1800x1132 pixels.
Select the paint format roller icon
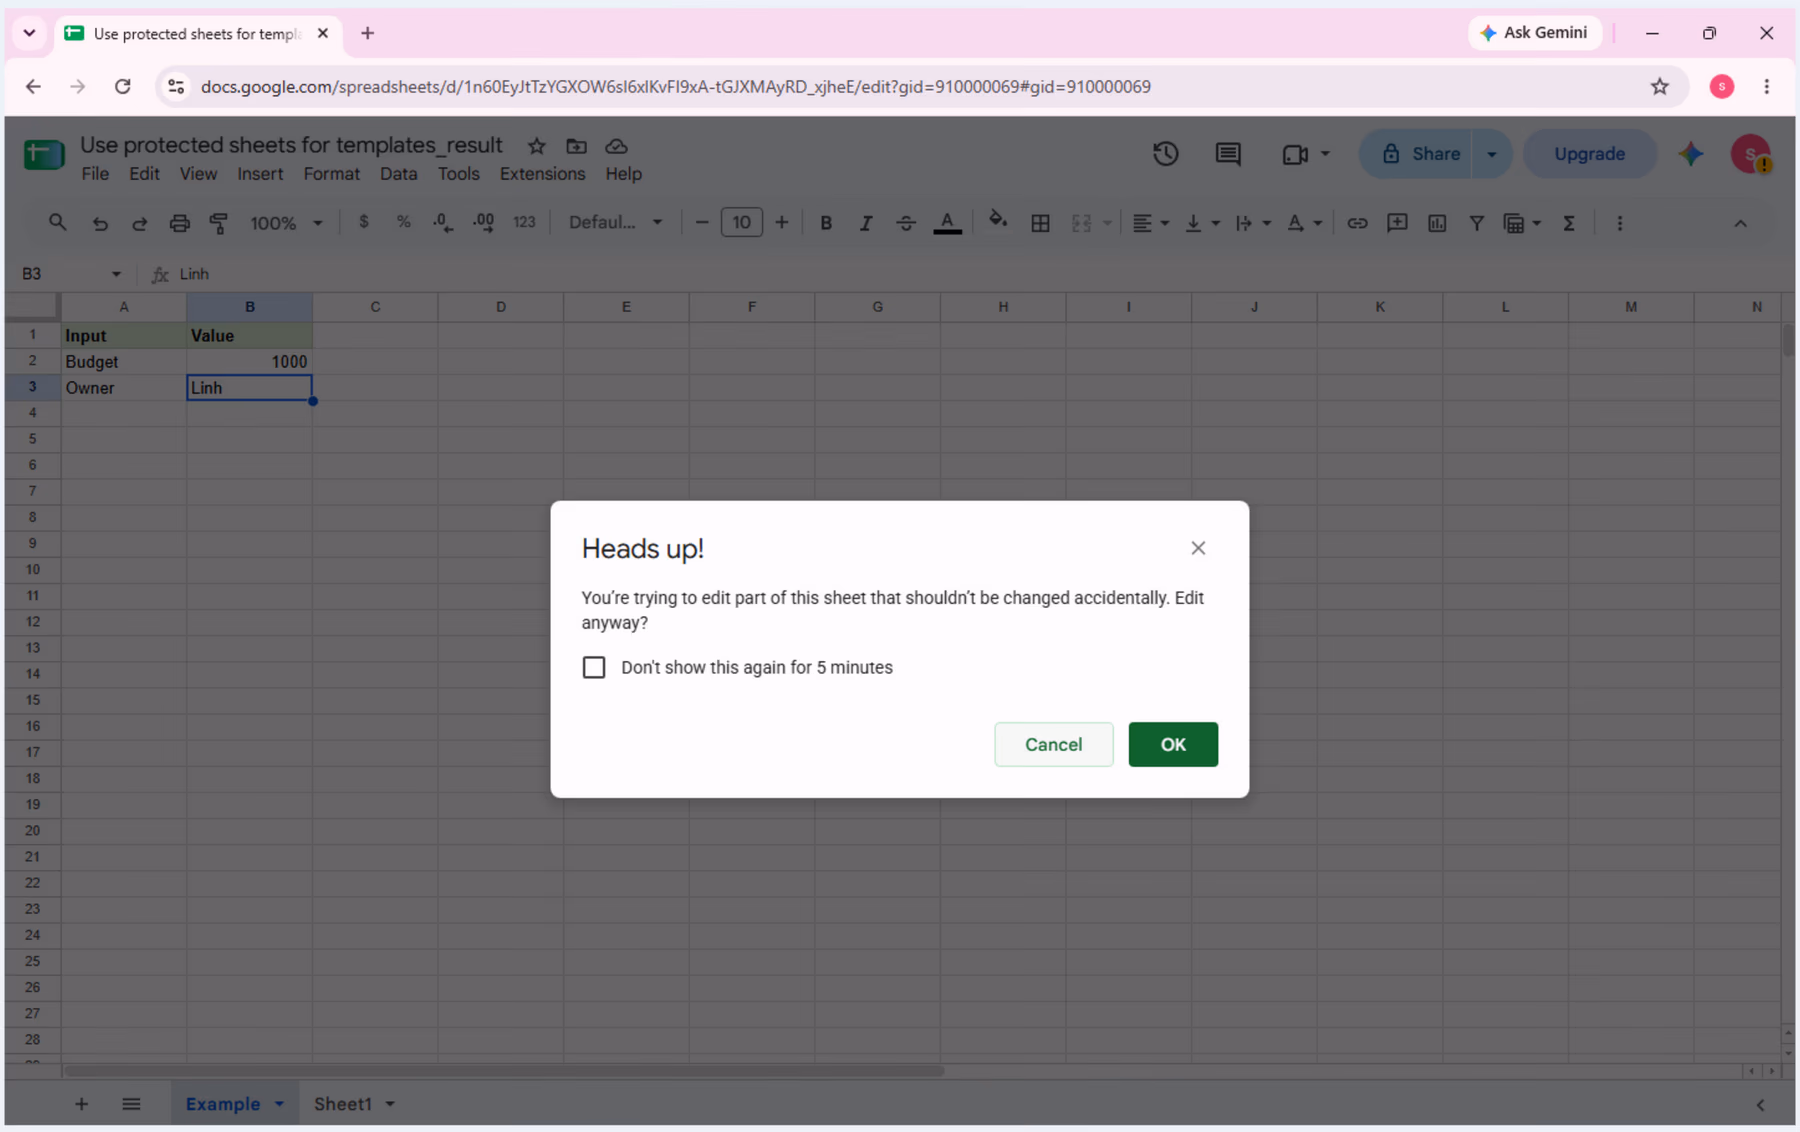pos(219,223)
